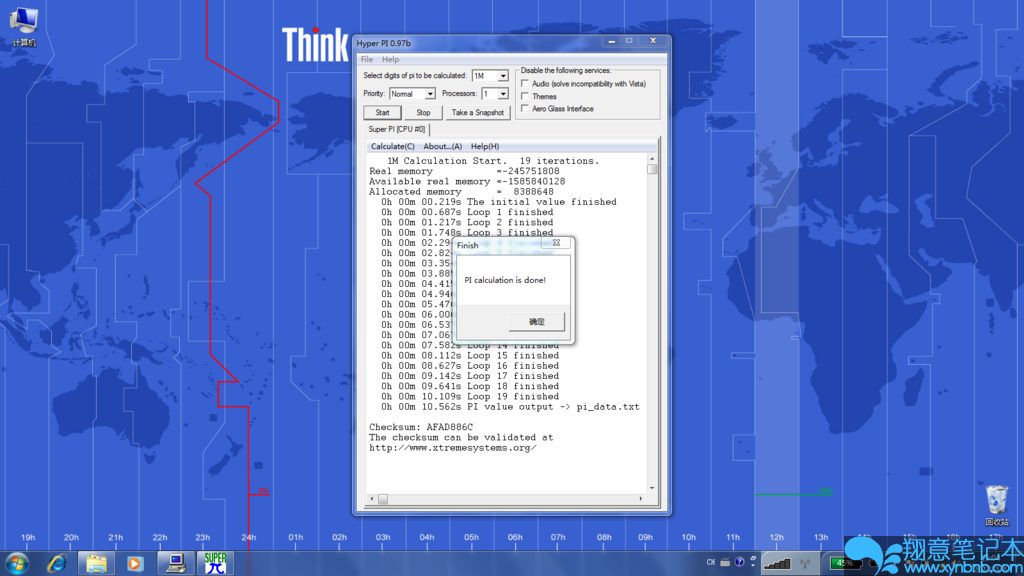This screenshot has height=576, width=1024.
Task: Close the Hyper PI window
Action: click(652, 40)
